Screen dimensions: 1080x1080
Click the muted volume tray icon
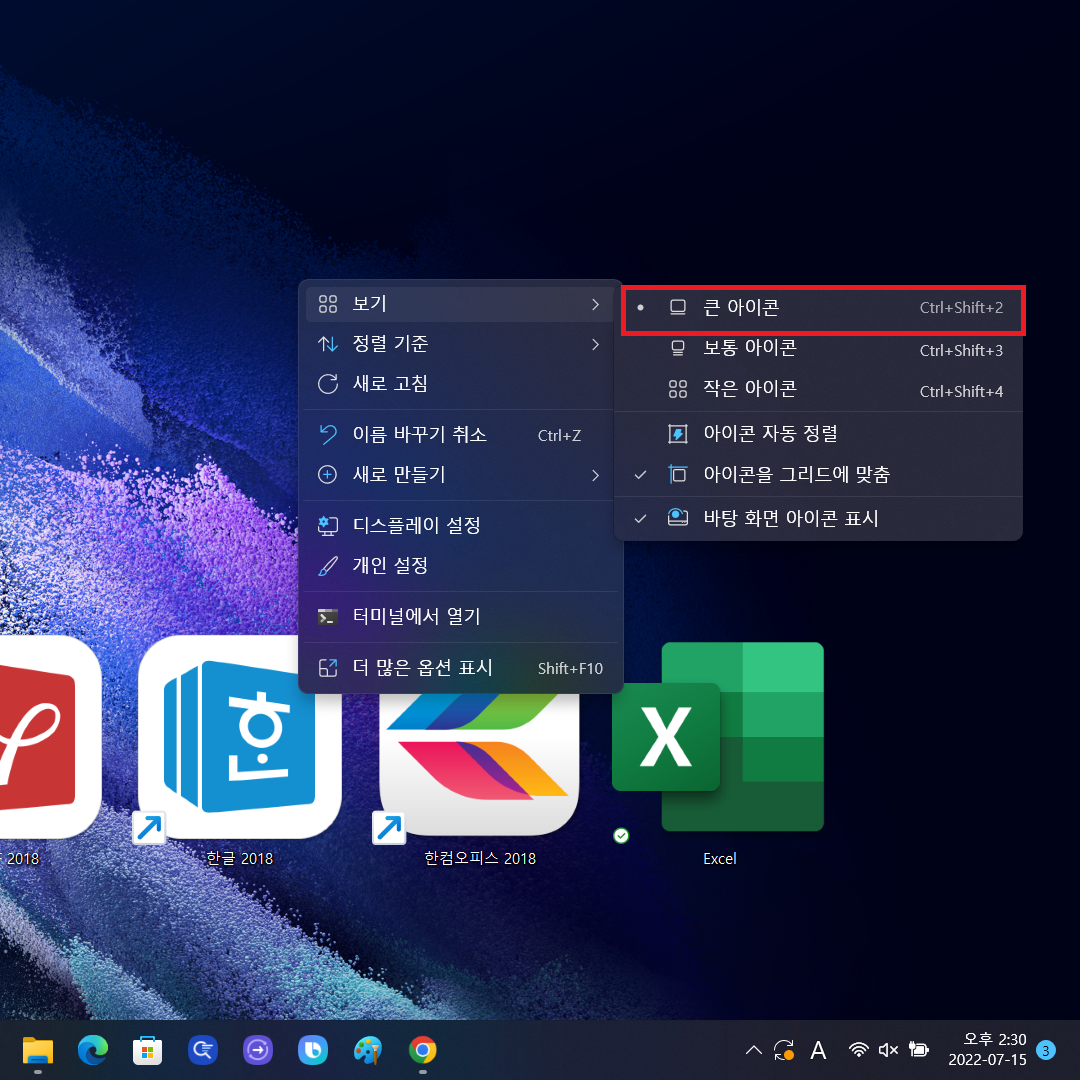pyautogui.click(x=889, y=1050)
